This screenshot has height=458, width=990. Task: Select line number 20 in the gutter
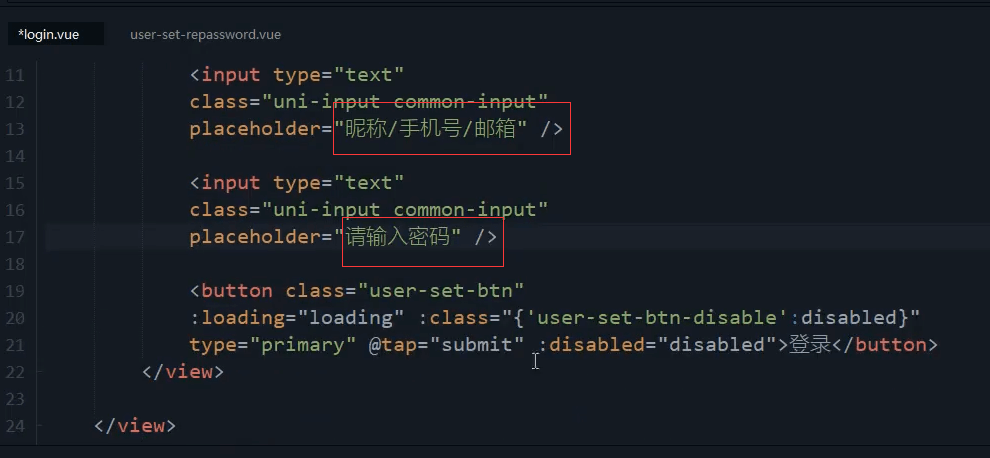pos(15,318)
